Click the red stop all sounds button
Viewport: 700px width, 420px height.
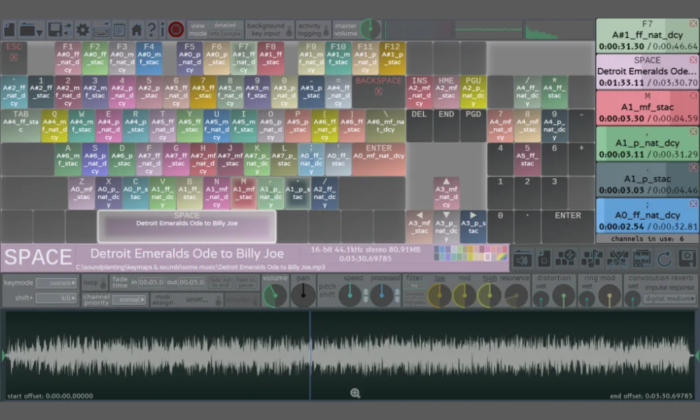[x=176, y=30]
